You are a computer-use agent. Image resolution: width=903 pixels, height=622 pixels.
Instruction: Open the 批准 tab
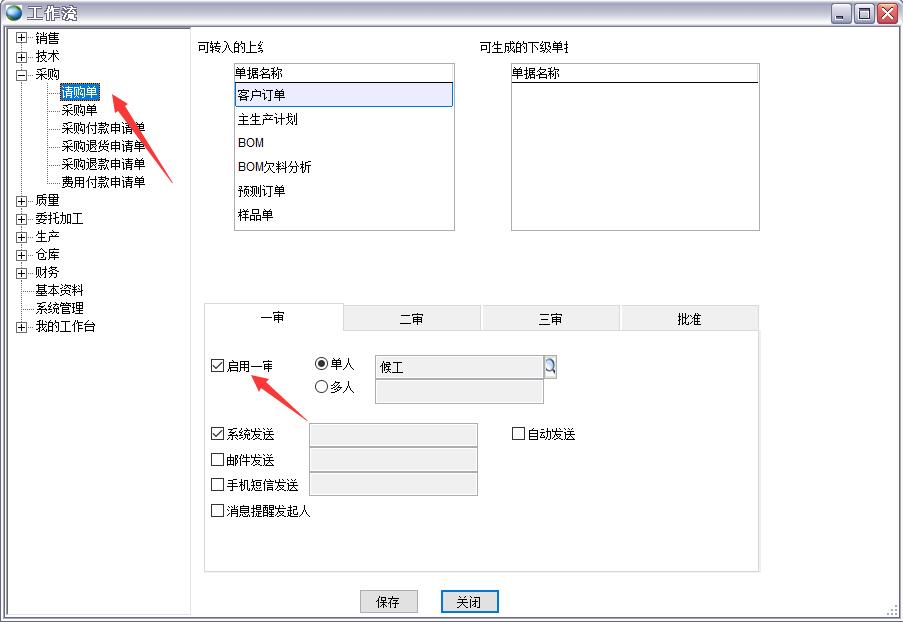(689, 319)
